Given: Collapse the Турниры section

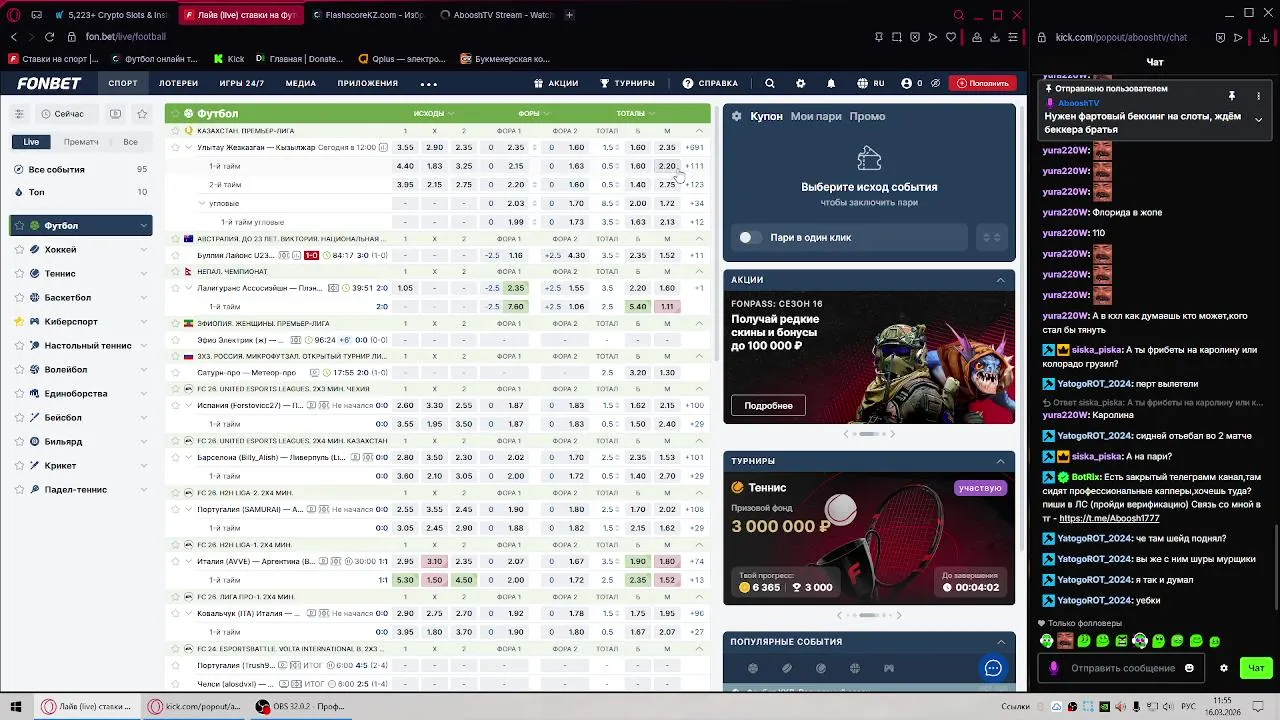Looking at the screenshot, I should pos(1000,461).
